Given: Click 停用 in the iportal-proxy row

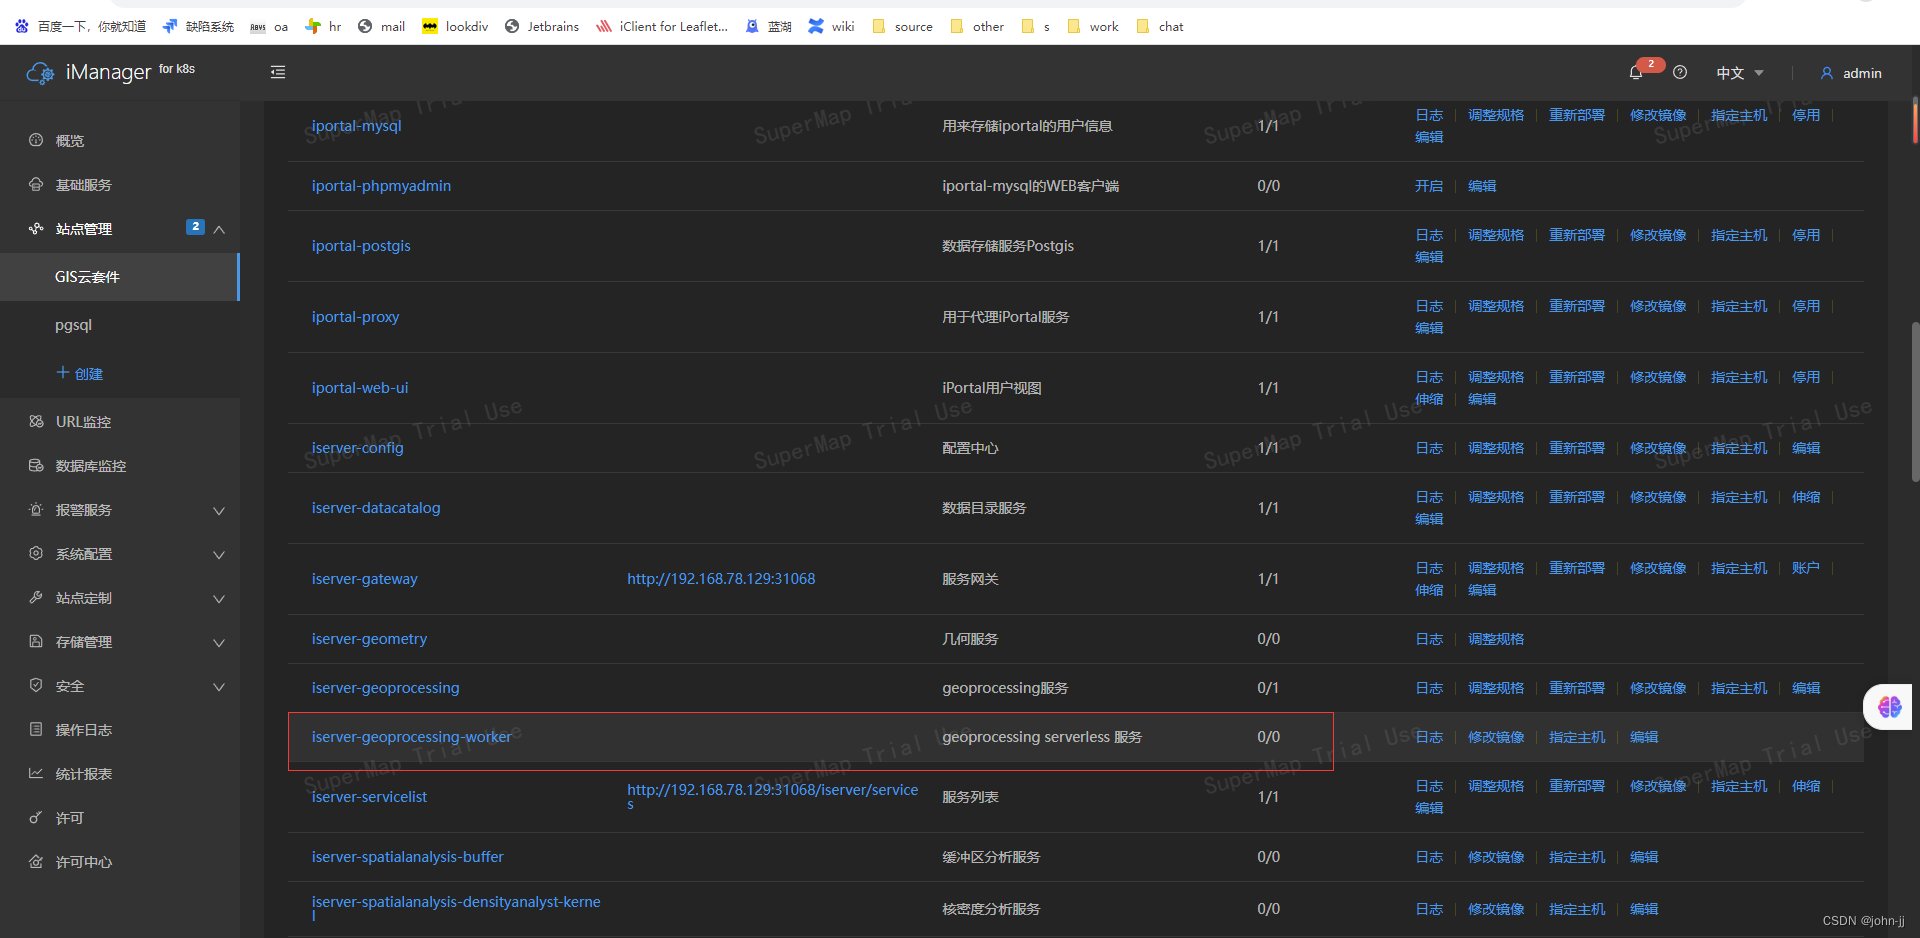Looking at the screenshot, I should click(1806, 306).
